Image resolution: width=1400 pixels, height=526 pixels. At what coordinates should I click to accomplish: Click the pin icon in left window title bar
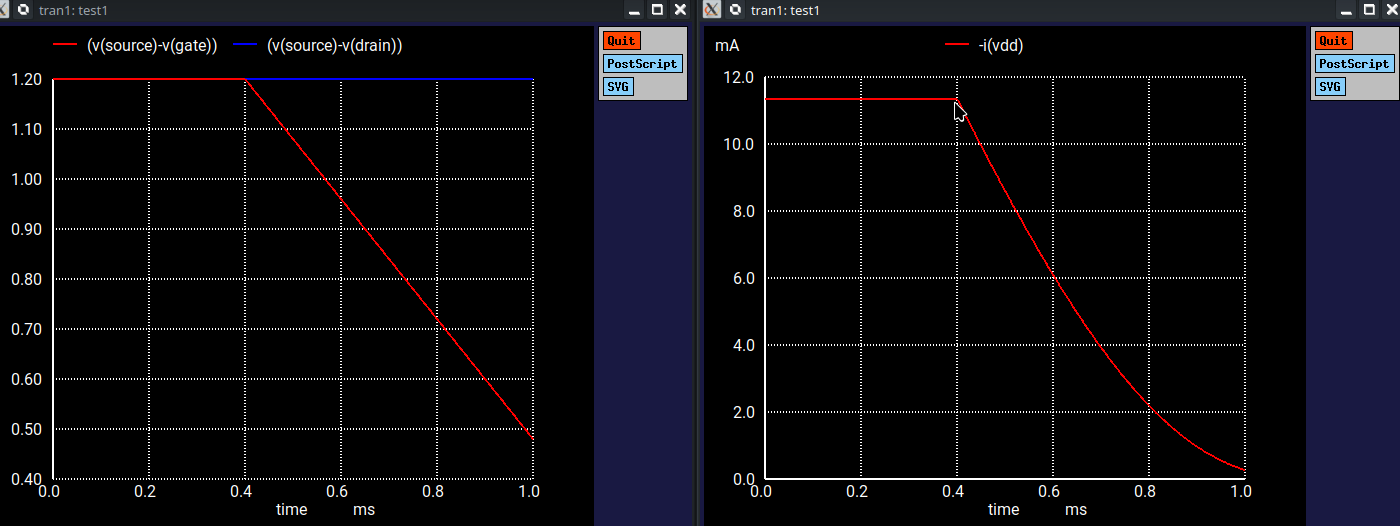coord(23,10)
